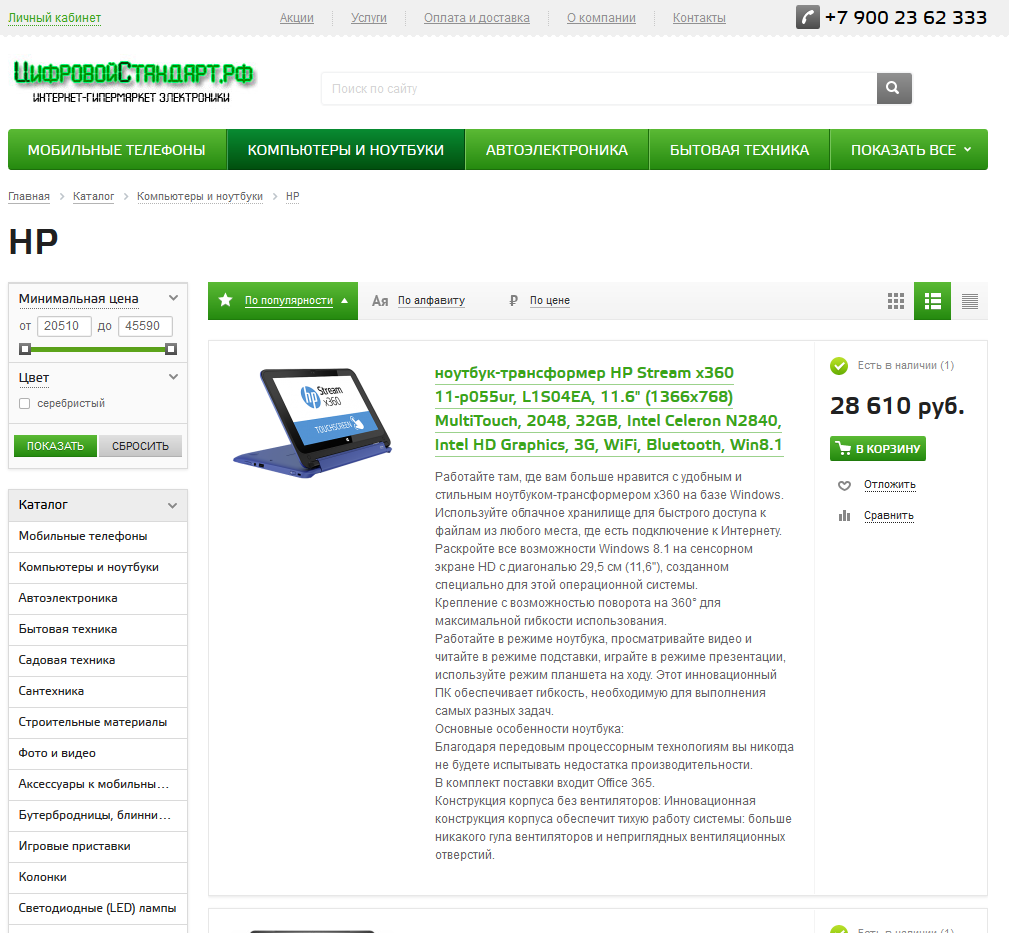Click the maximum price field 45590
Screen dimensions: 1009x933
coord(145,326)
